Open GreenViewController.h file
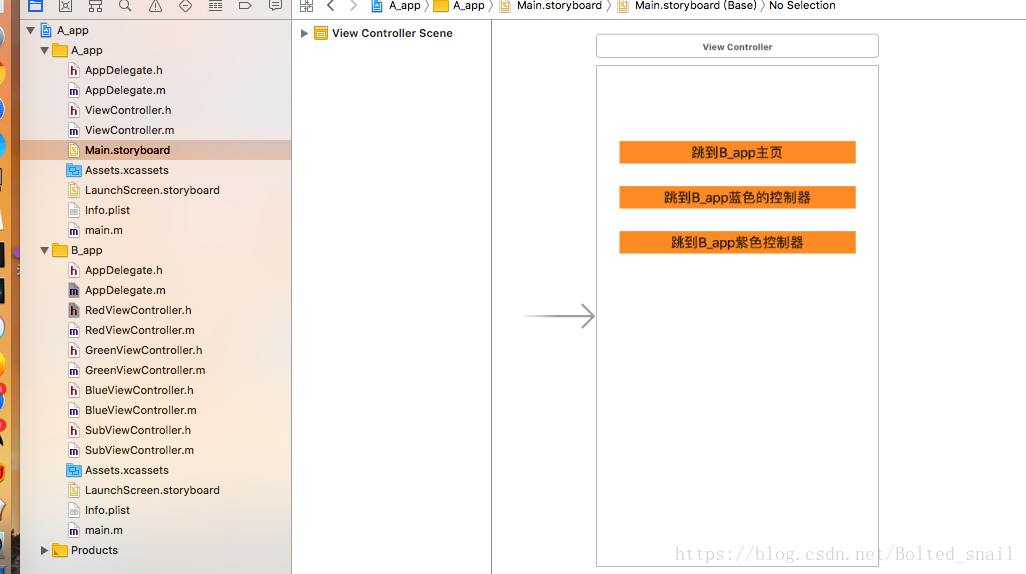Image resolution: width=1026 pixels, height=574 pixels. [x=143, y=350]
